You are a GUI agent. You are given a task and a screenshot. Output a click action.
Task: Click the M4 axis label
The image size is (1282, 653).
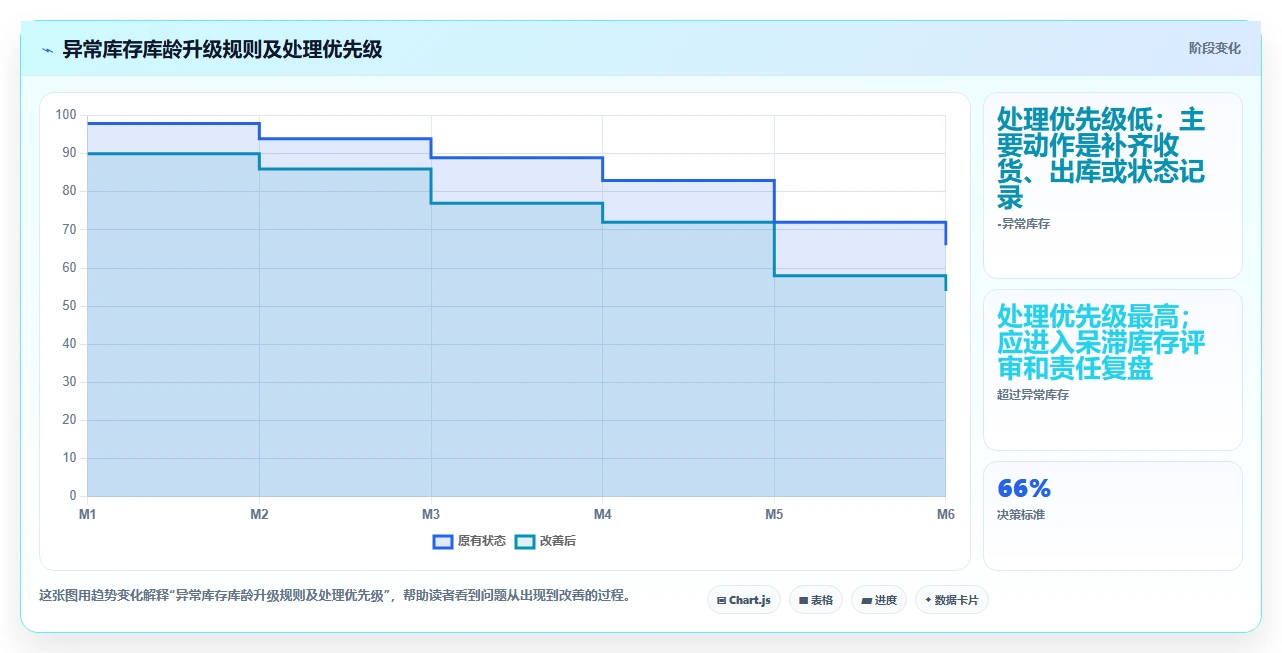click(x=602, y=514)
